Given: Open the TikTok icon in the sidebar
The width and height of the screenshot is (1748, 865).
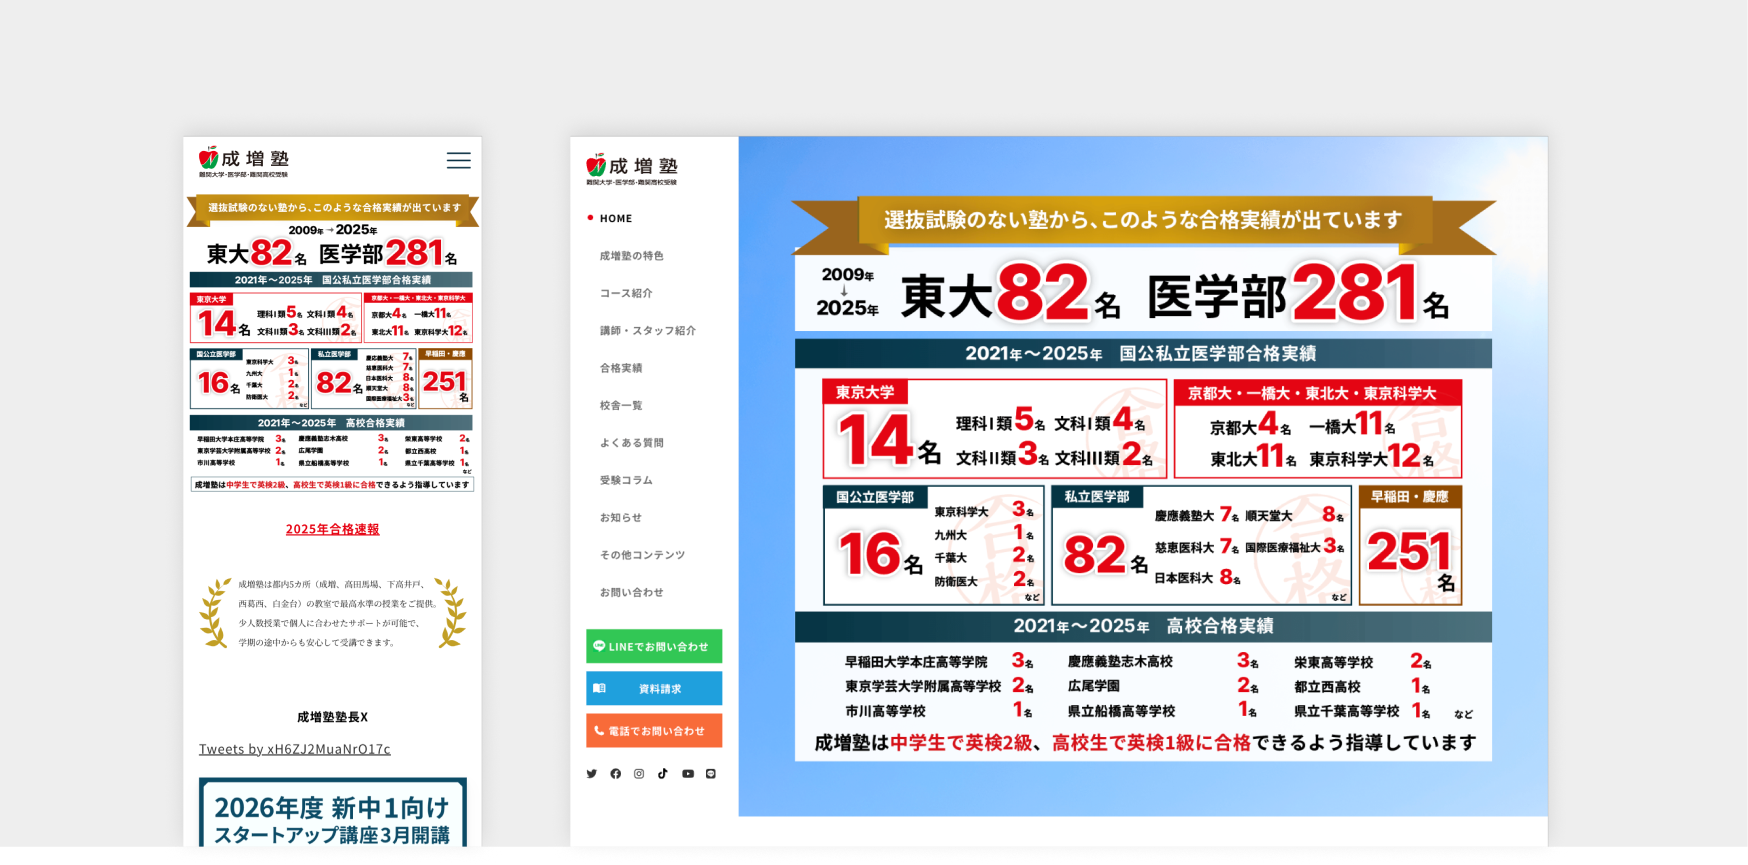Looking at the screenshot, I should click(662, 774).
